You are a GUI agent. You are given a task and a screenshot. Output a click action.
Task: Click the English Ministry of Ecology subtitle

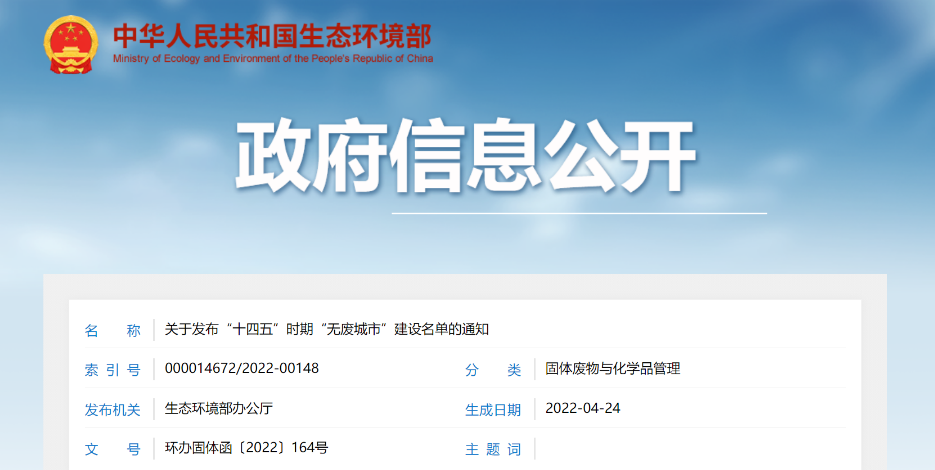coord(272,59)
